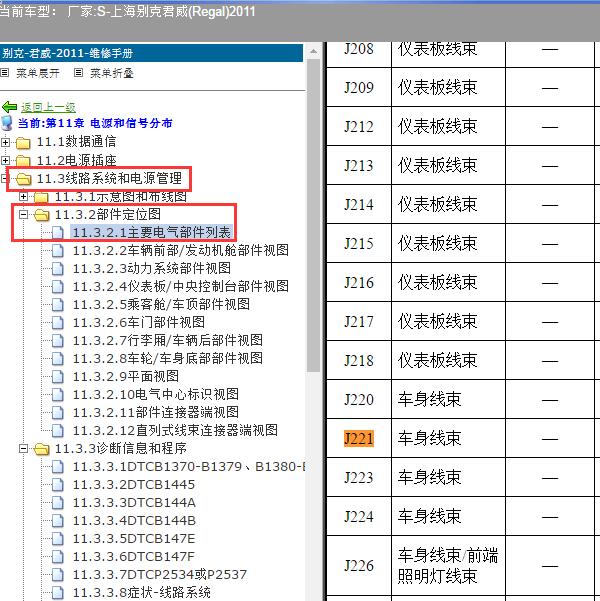Click the J220 table cell

pyautogui.click(x=358, y=399)
